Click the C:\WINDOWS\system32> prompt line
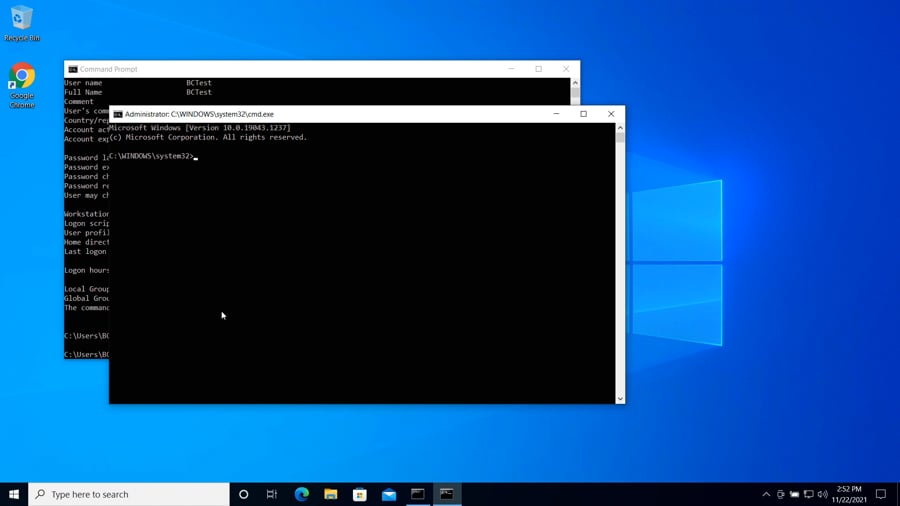The height and width of the screenshot is (506, 900). (152, 156)
